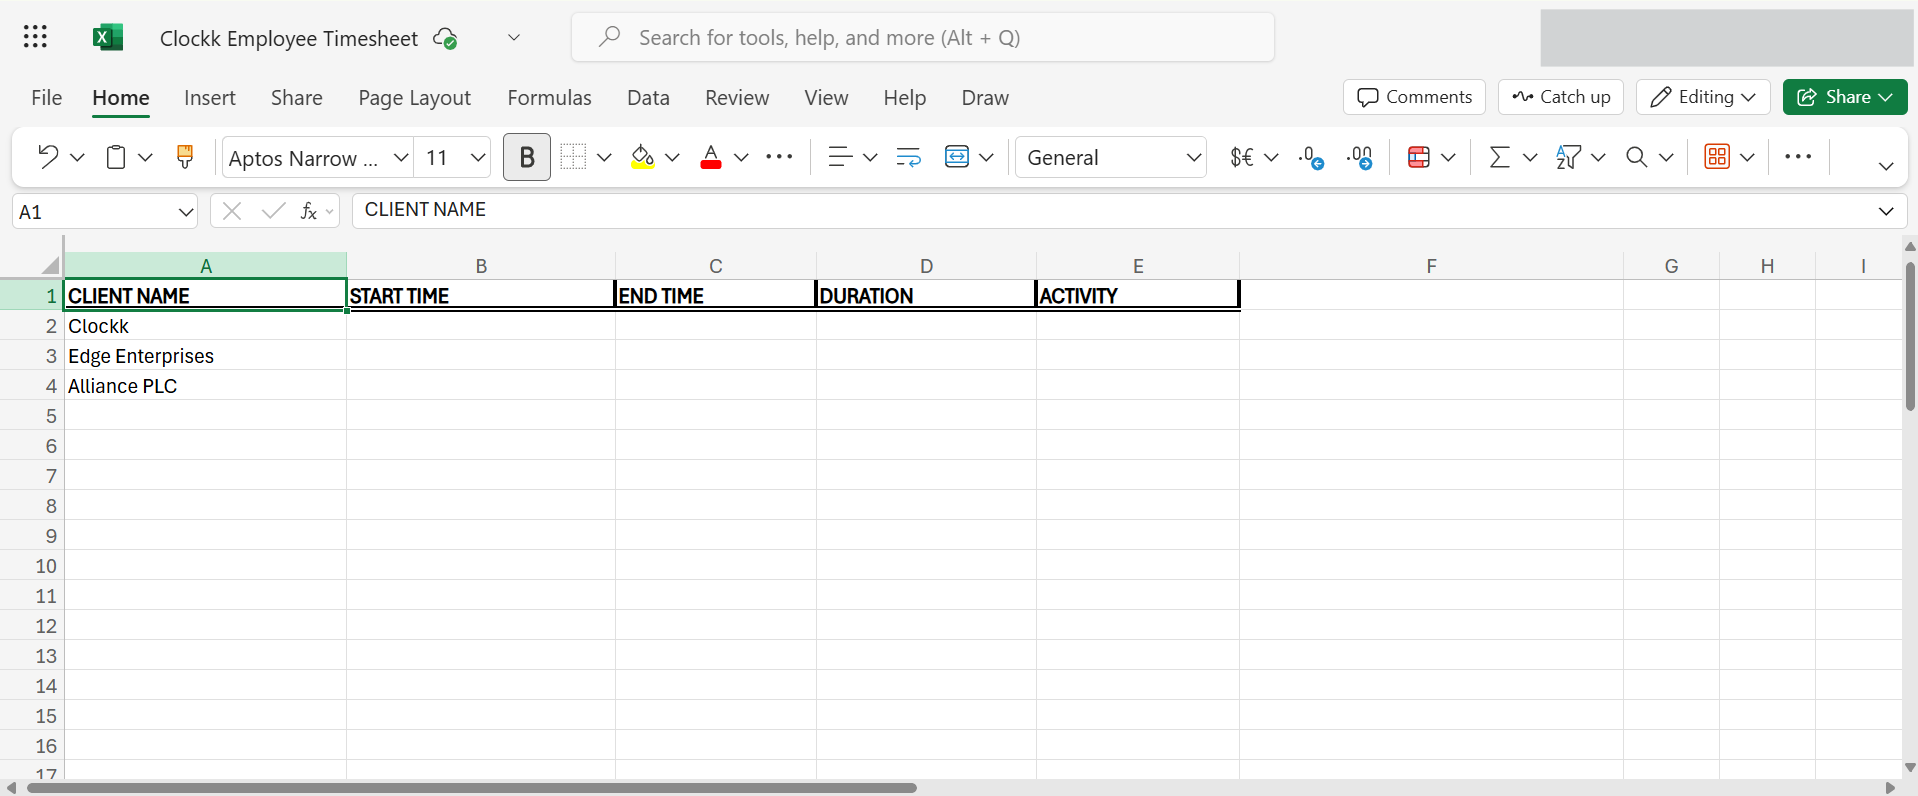Select the Alliance PLC cell
The width and height of the screenshot is (1918, 796).
click(x=205, y=386)
